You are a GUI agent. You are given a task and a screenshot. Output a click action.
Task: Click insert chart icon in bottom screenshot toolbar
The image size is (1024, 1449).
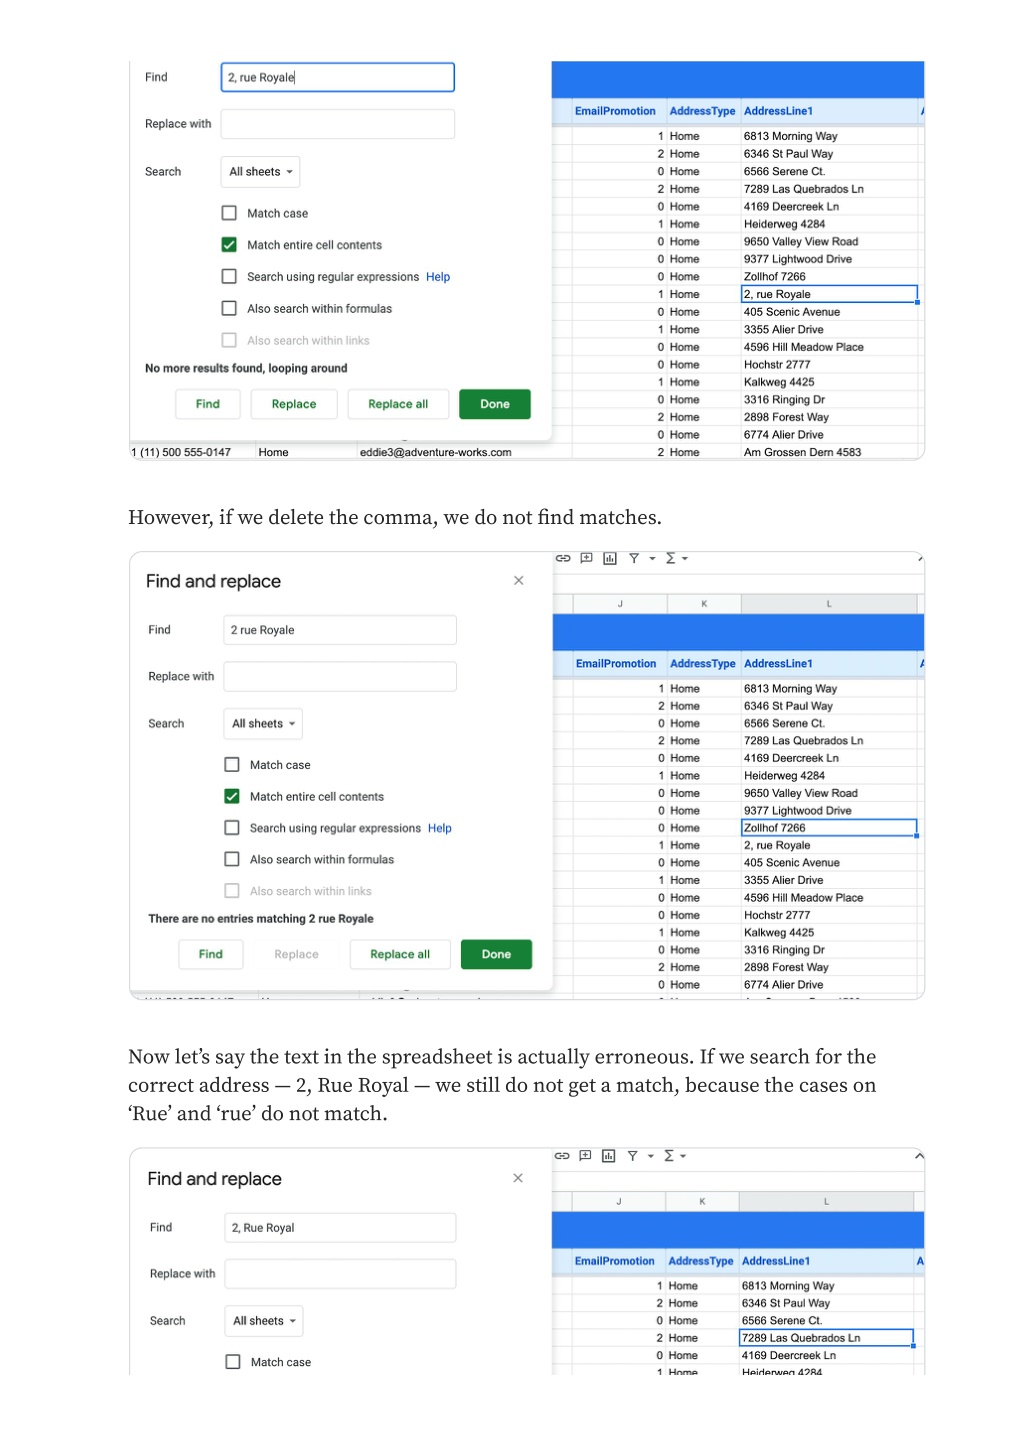609,1156
